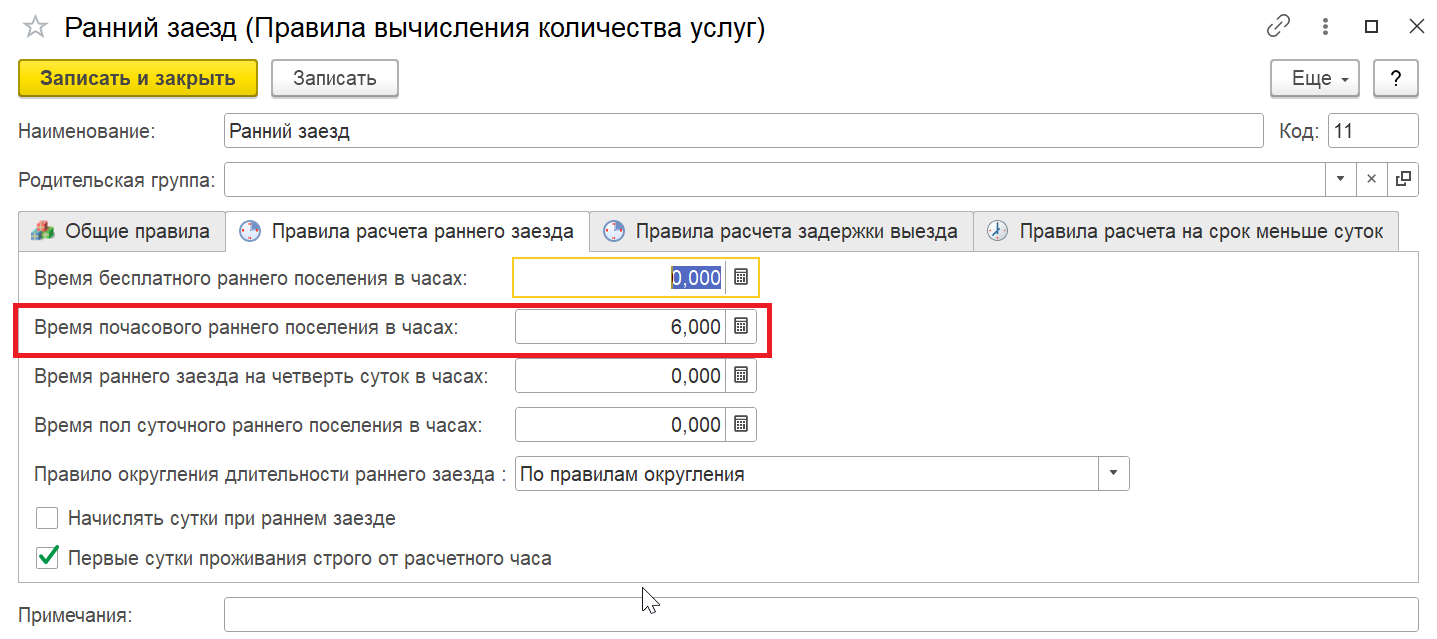This screenshot has height=639, width=1437.
Task: Click the quarter-day early arrival hours field
Action: 621,376
